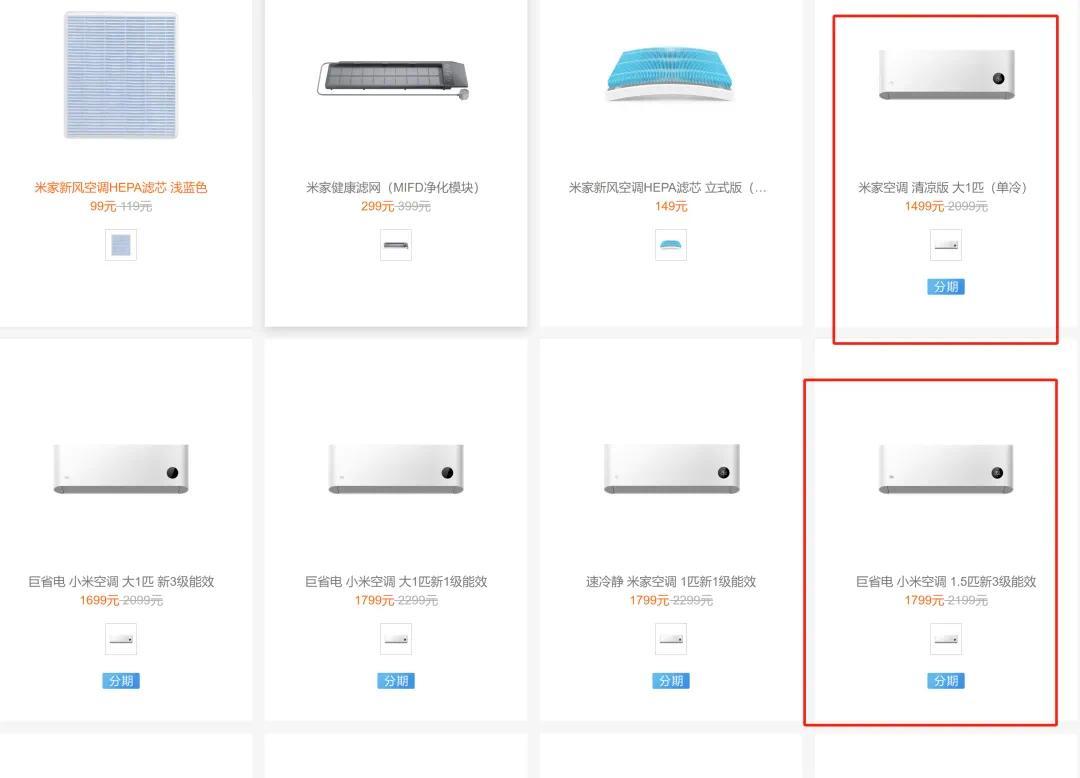Click the 大1匹新1级能效 air conditioner image
The image size is (1080, 778).
coord(396,469)
